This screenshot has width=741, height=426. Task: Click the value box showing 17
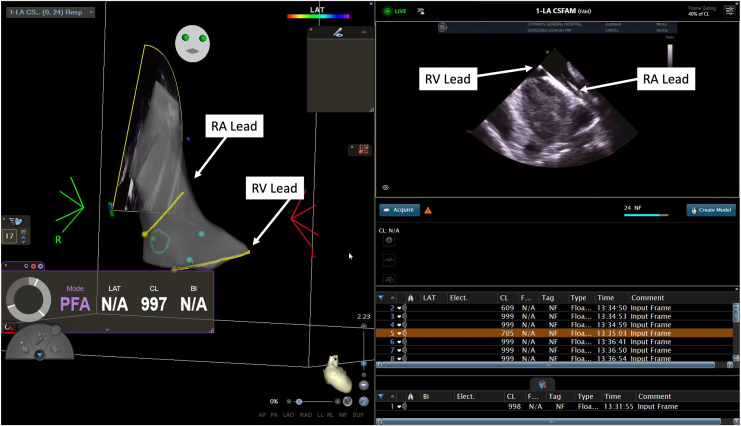[9, 235]
